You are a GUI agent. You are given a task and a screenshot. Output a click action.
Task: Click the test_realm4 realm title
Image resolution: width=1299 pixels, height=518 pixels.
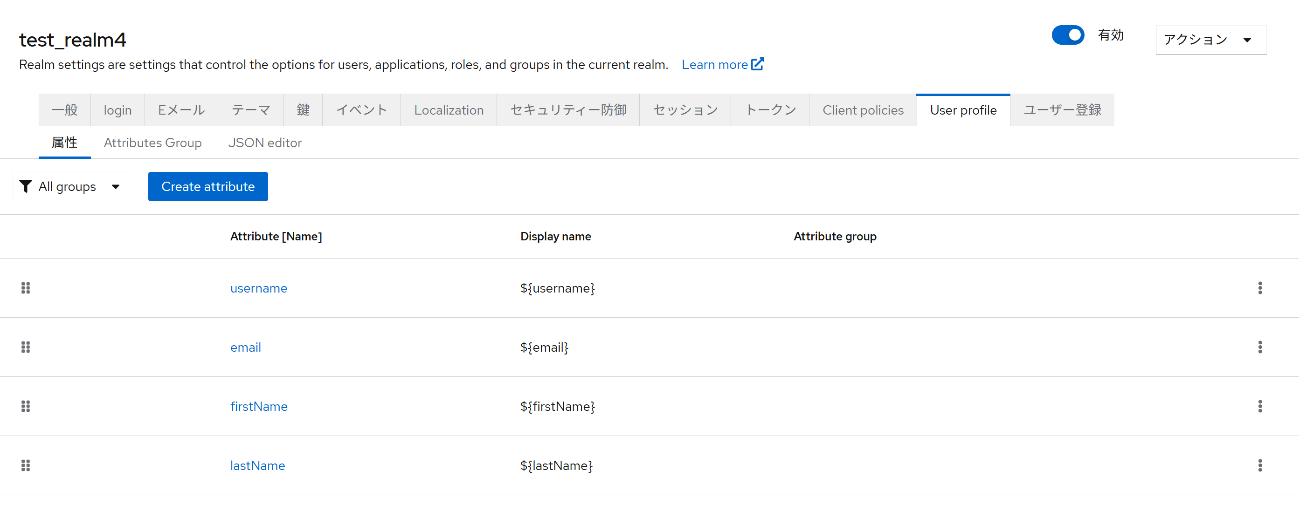pyautogui.click(x=73, y=40)
